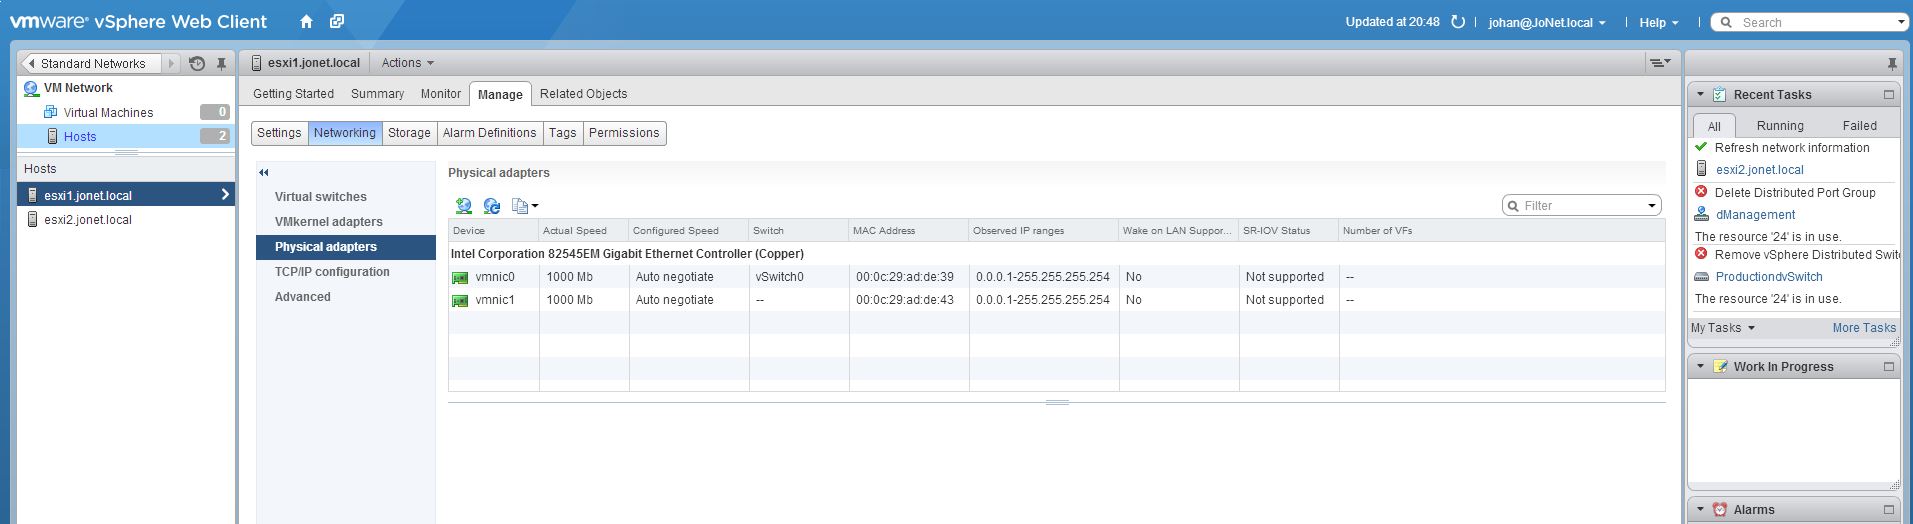Open the Help dropdown menu
The image size is (1913, 524).
(1658, 22)
